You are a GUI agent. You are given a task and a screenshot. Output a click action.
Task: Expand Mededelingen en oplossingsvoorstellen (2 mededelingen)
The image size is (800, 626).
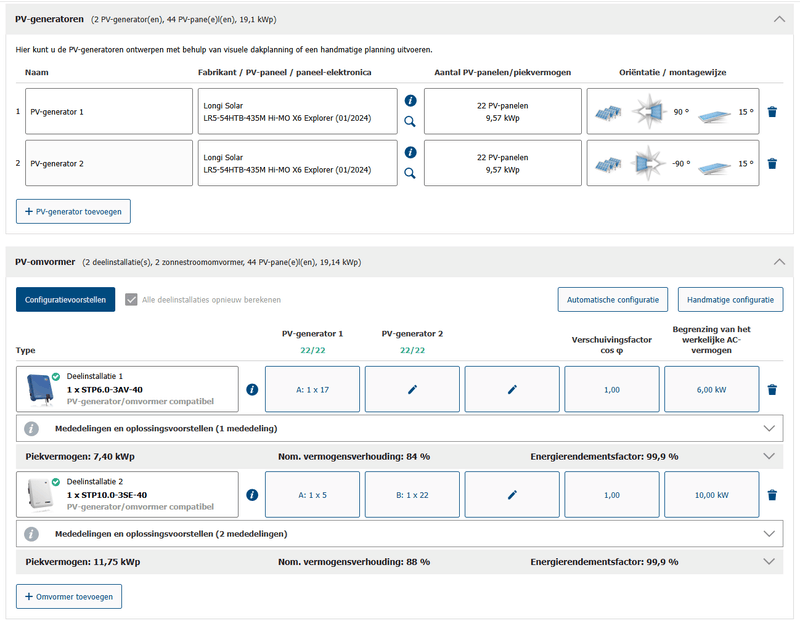pyautogui.click(x=399, y=534)
